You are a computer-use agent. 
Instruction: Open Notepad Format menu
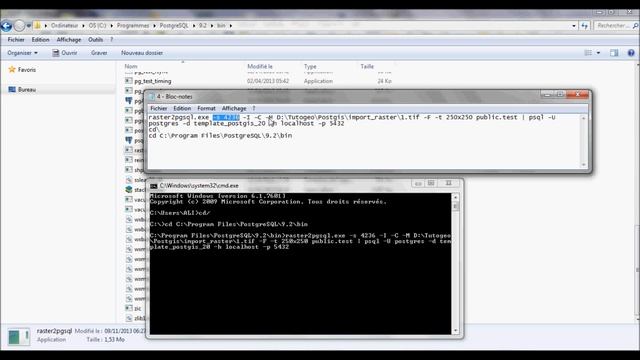click(x=206, y=108)
